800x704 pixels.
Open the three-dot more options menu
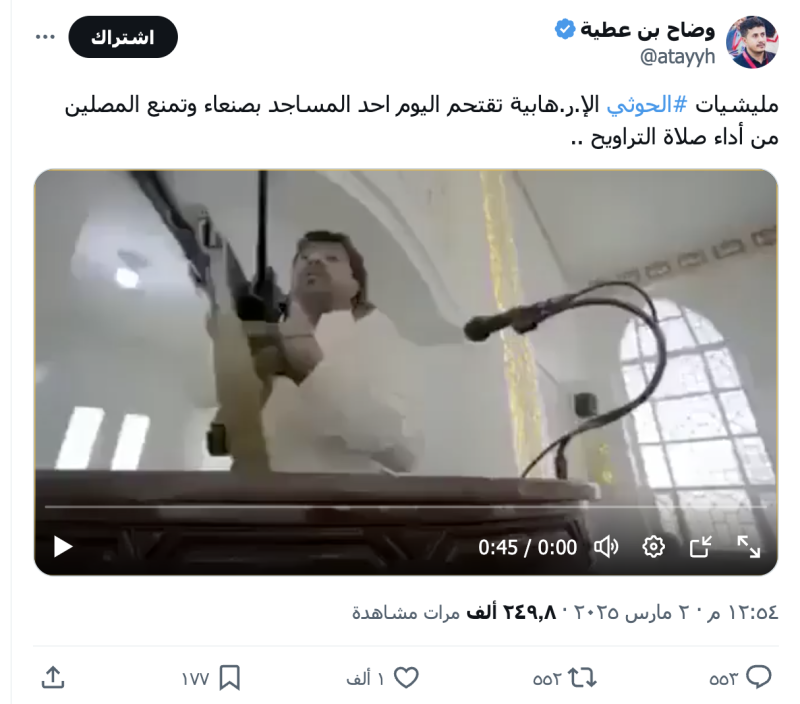[45, 37]
